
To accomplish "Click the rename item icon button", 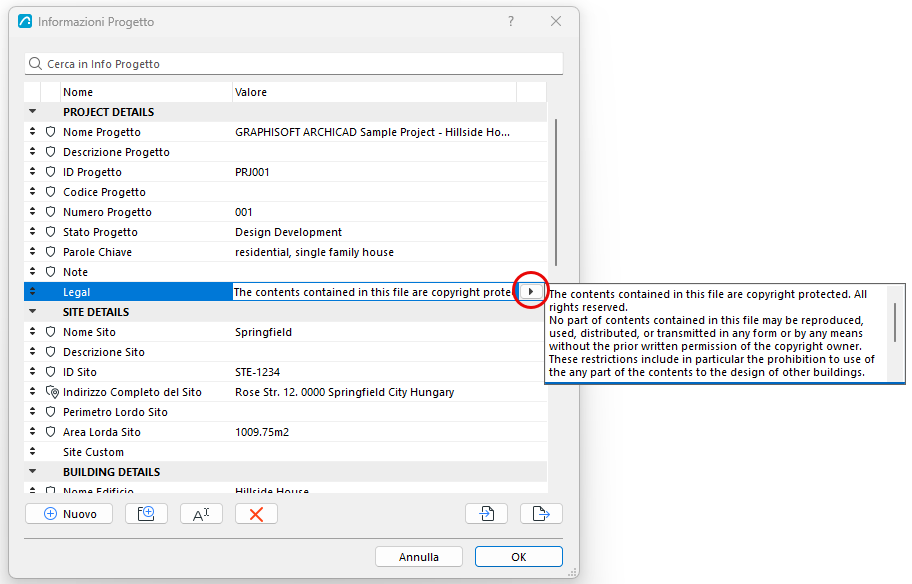I will (x=201, y=514).
